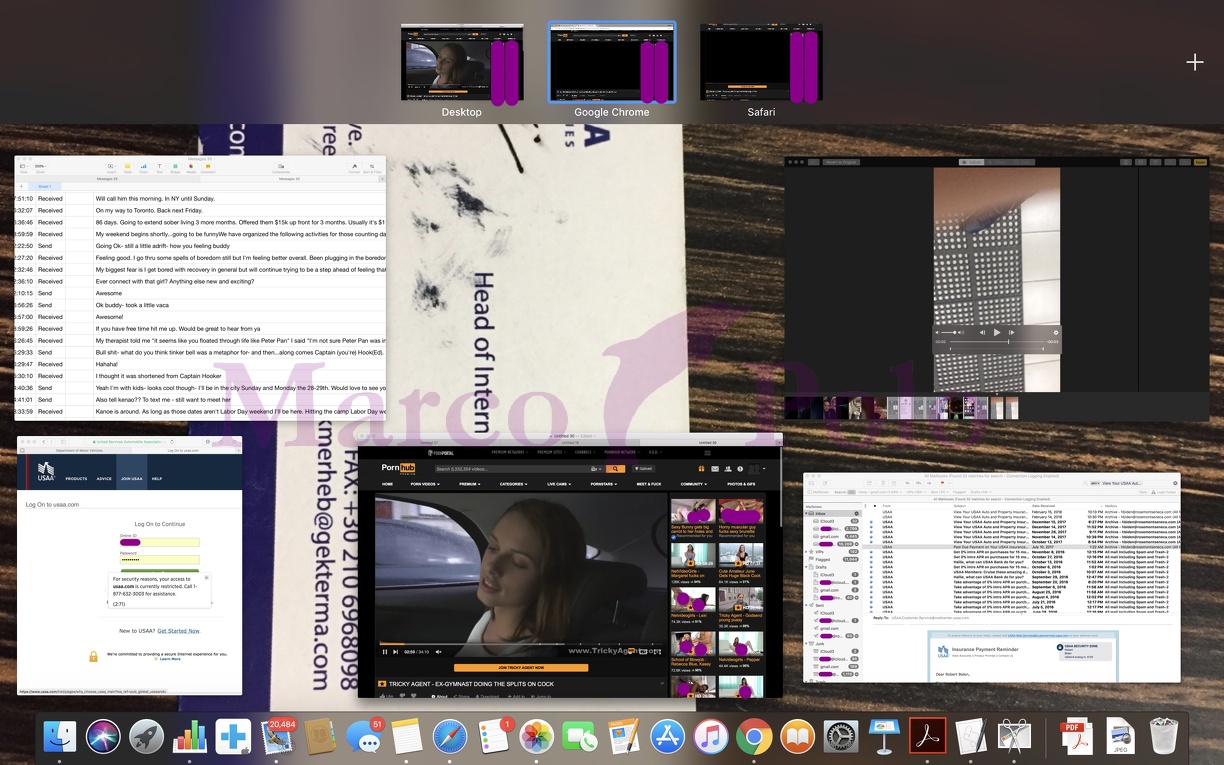Click Revert to Original in Photos
Image resolution: width=1224 pixels, height=765 pixels.
(x=841, y=162)
